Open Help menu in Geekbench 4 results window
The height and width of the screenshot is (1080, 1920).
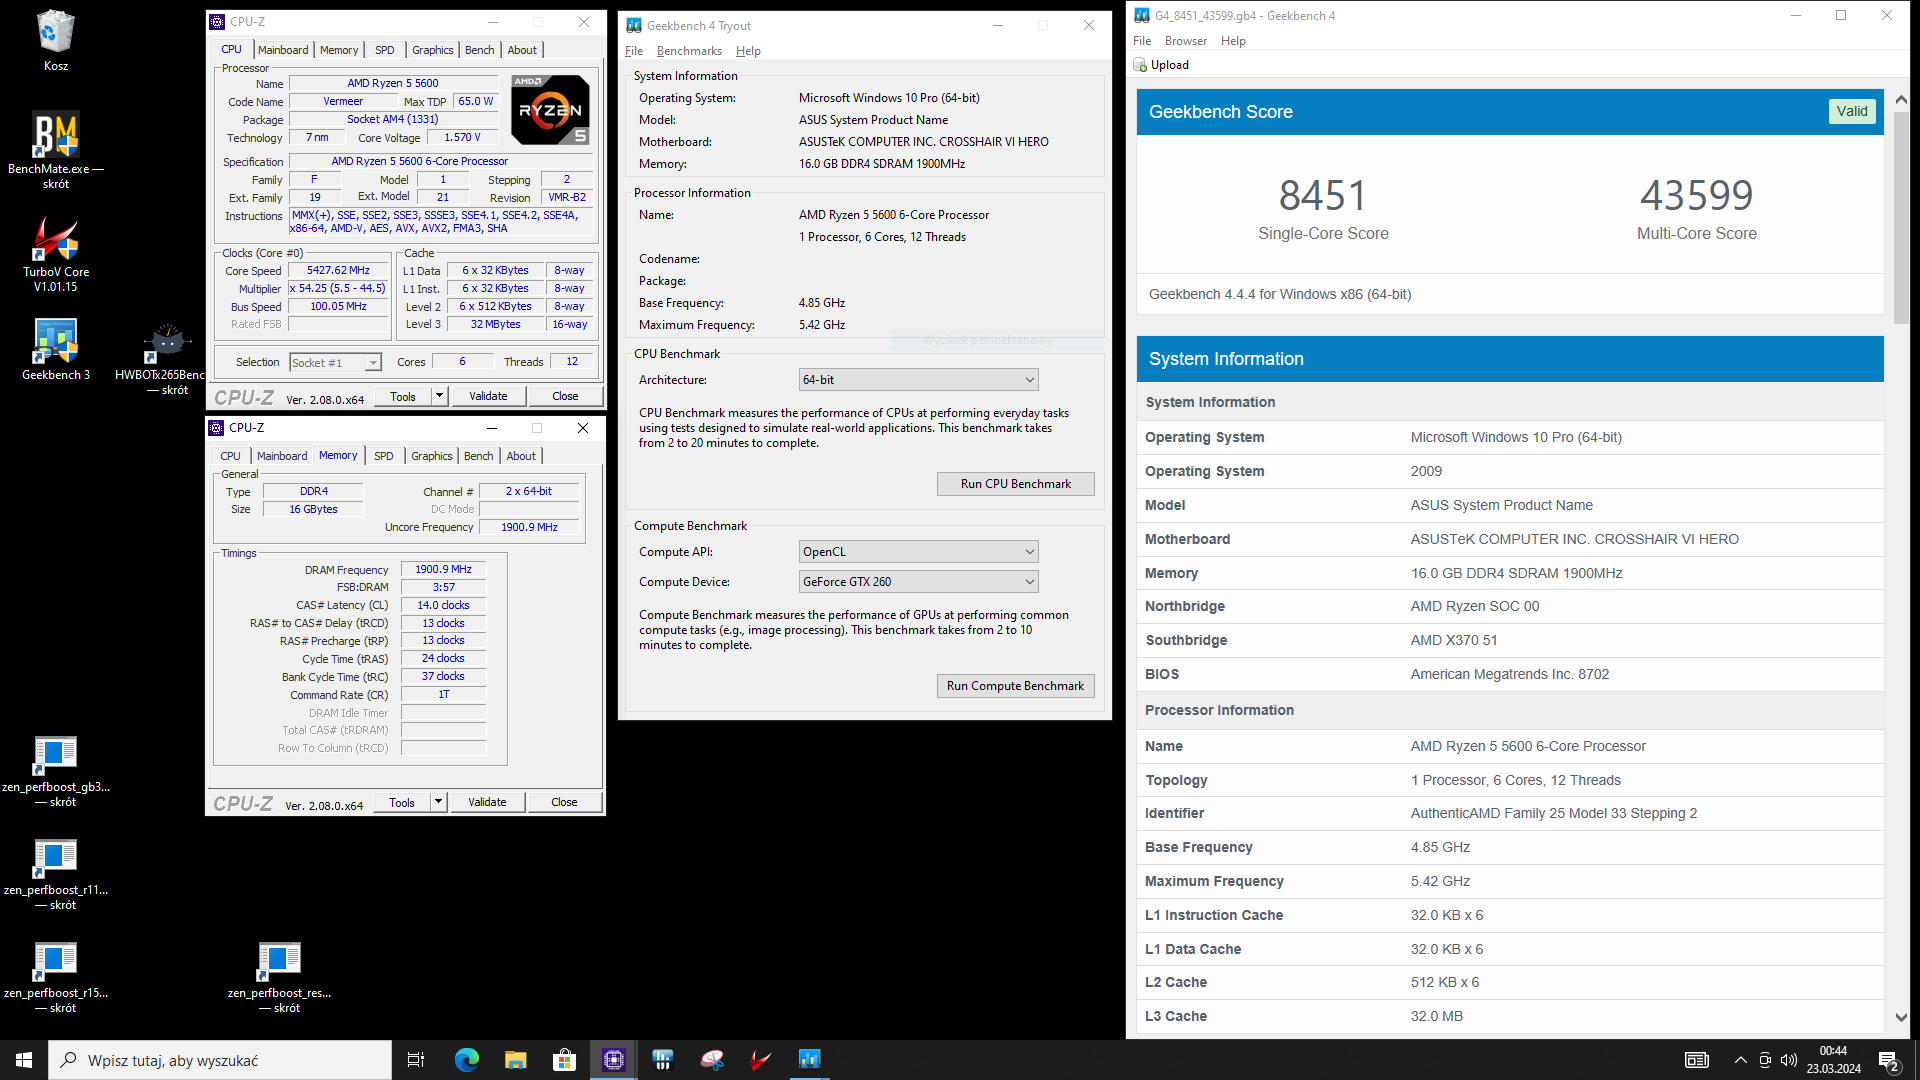coord(1233,41)
